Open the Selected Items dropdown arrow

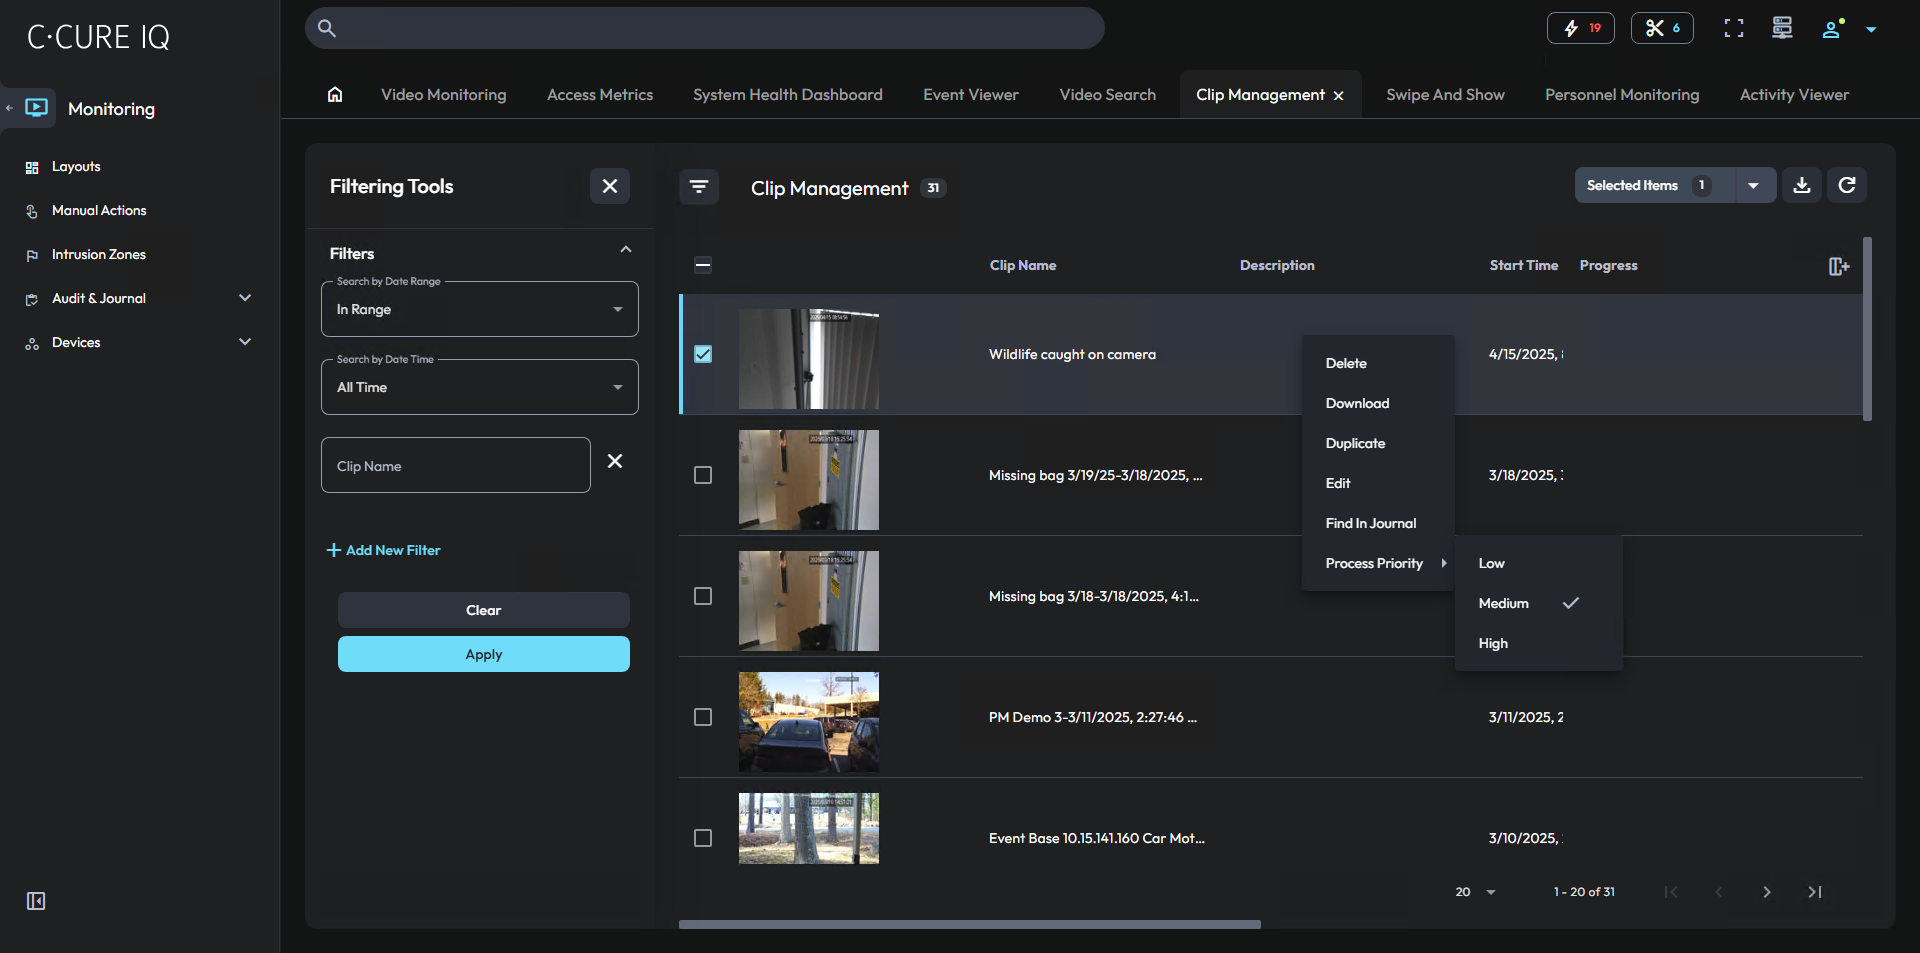(1753, 186)
